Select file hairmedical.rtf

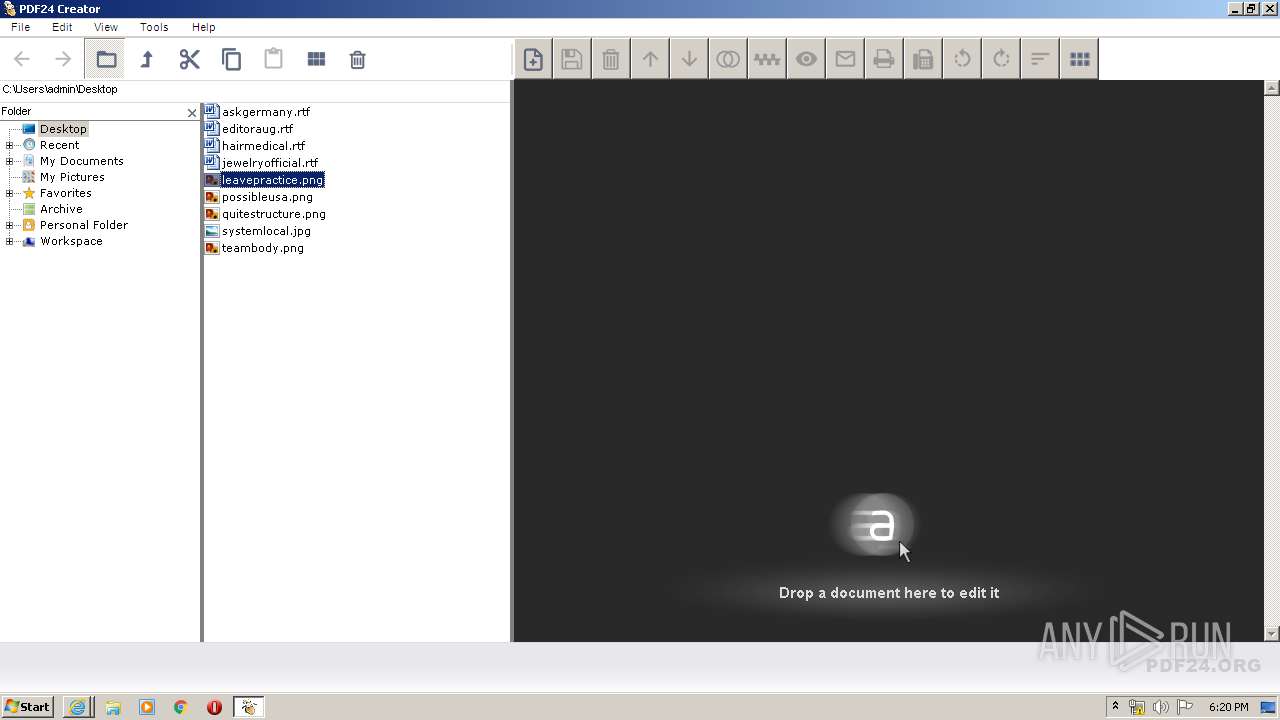click(264, 146)
